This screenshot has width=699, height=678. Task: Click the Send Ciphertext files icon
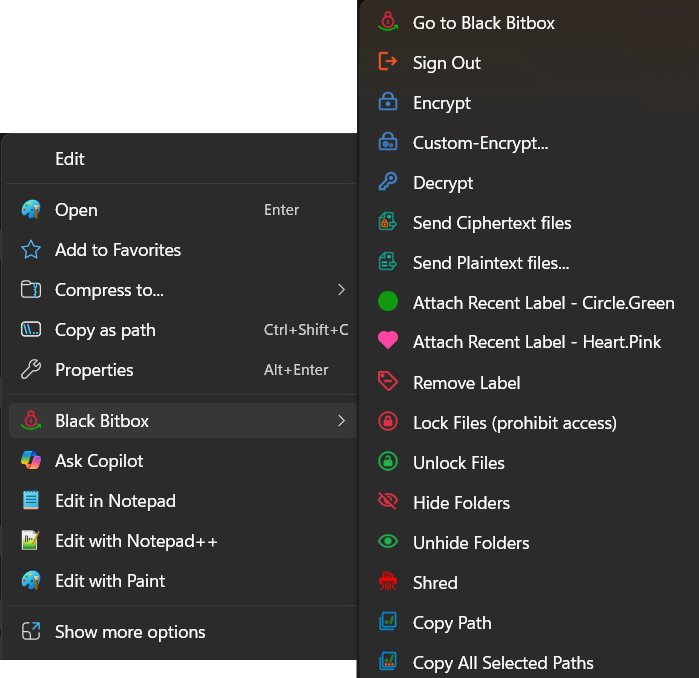point(388,222)
